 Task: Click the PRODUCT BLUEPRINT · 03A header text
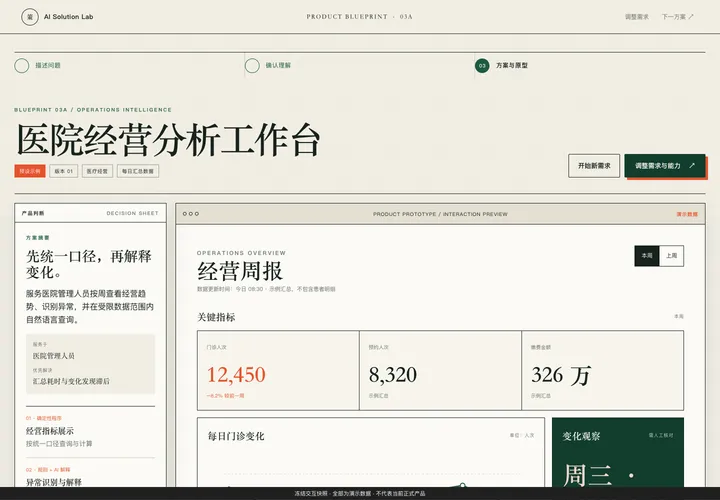tap(360, 17)
